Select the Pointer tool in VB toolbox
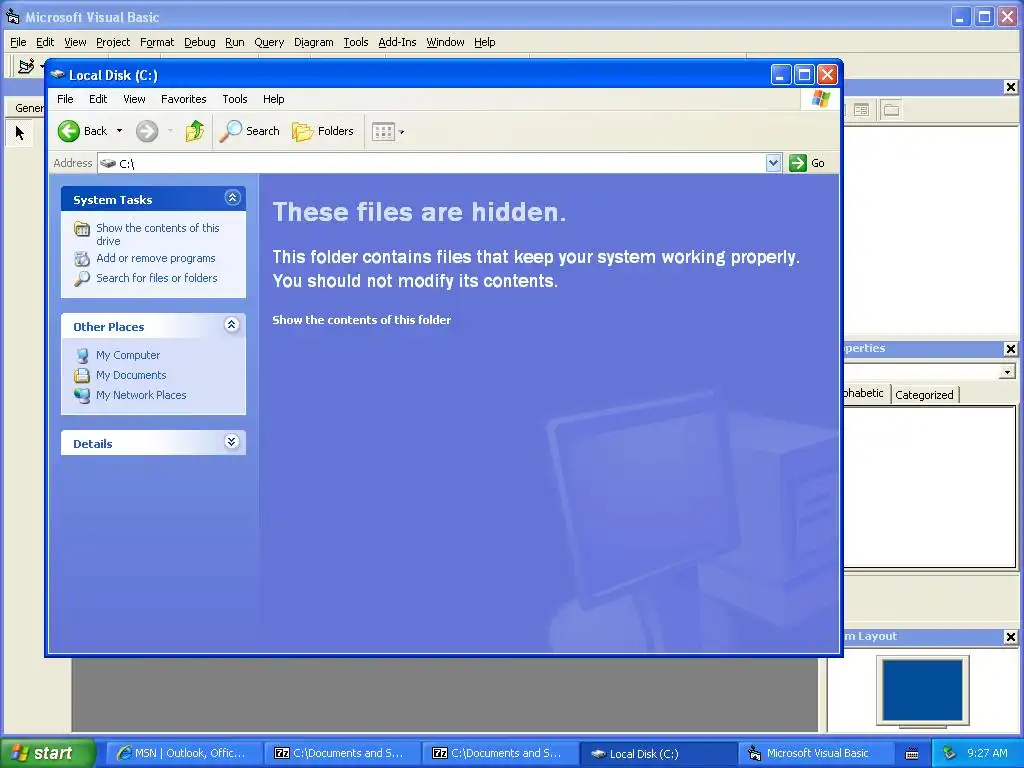 (x=20, y=133)
